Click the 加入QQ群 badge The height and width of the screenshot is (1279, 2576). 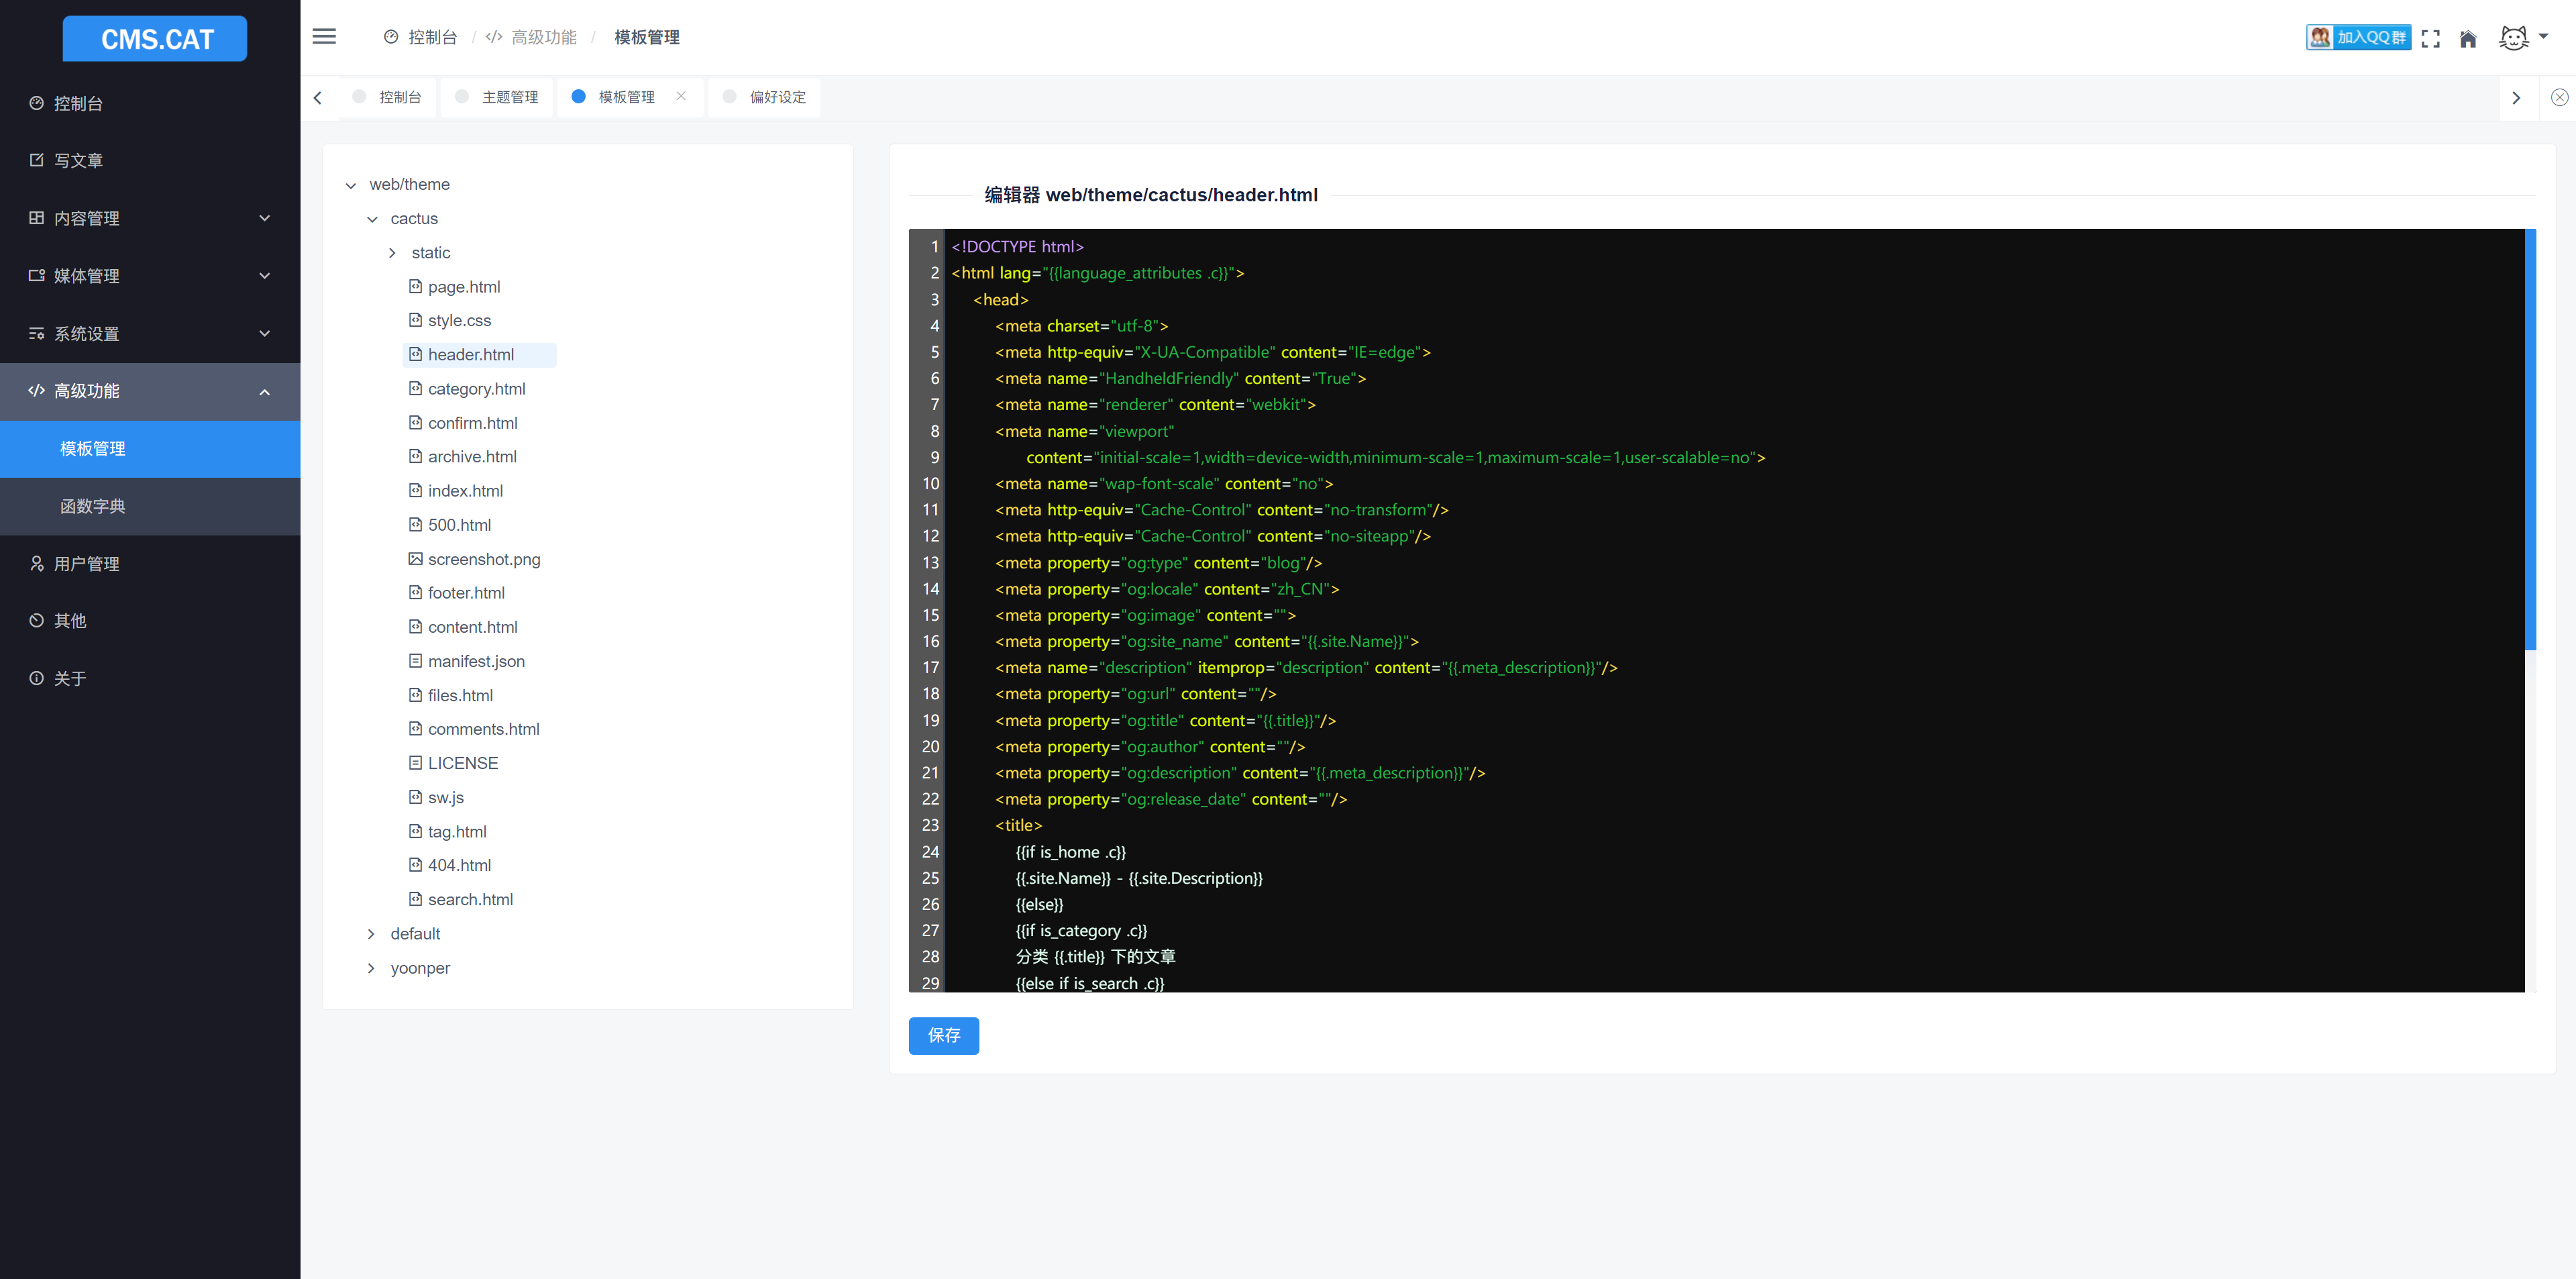pos(2358,37)
